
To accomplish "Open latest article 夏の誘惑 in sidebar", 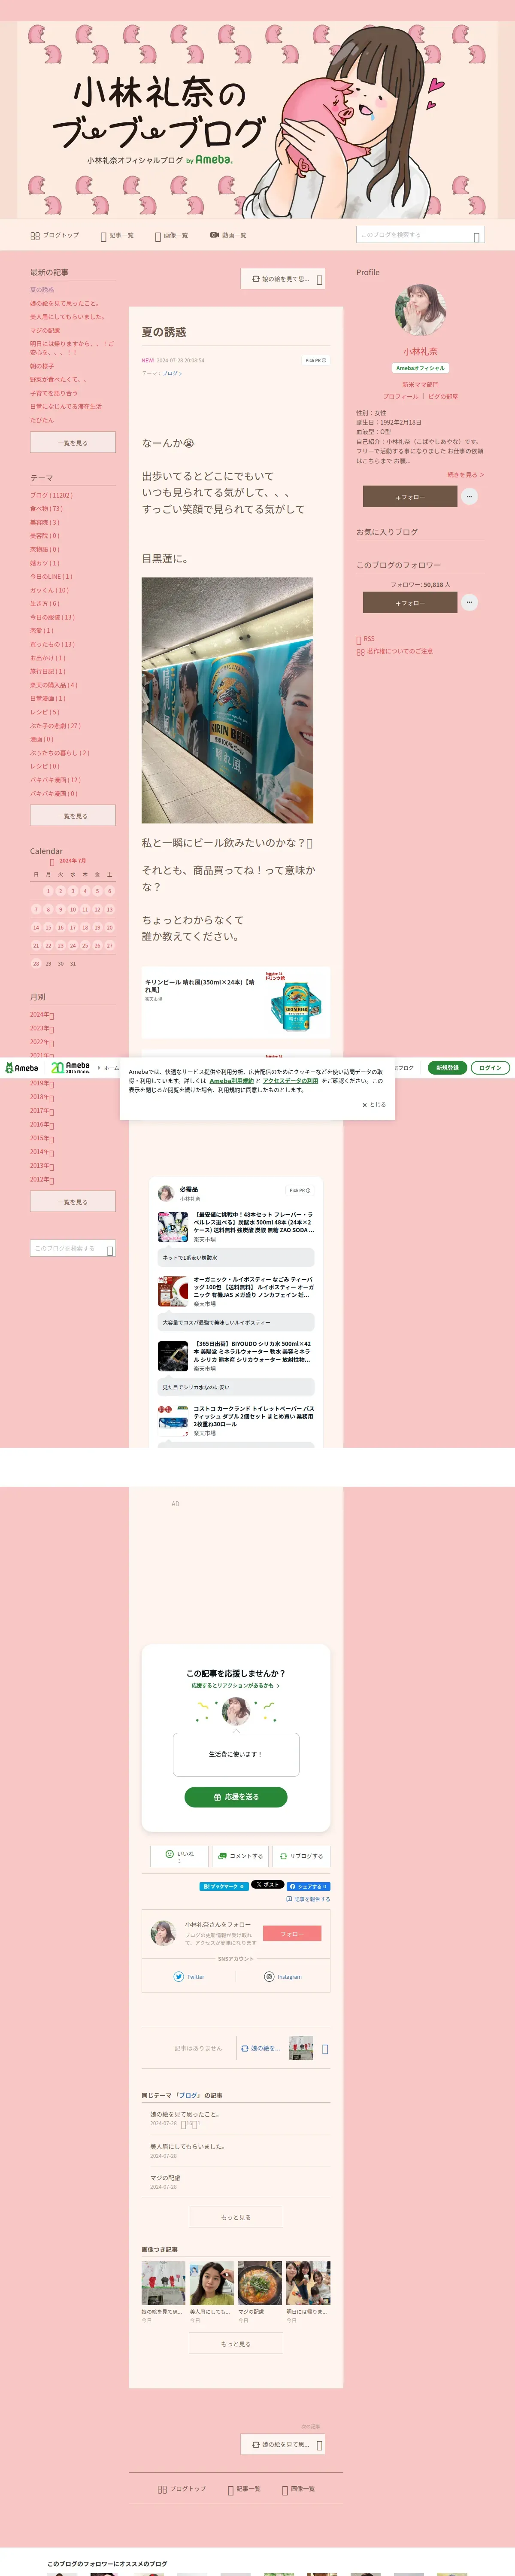I will coord(42,290).
